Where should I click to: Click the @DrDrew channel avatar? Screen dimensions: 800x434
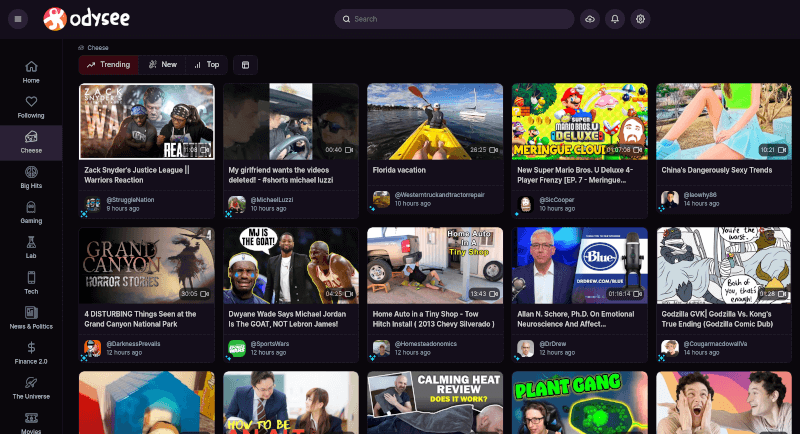(x=526, y=348)
